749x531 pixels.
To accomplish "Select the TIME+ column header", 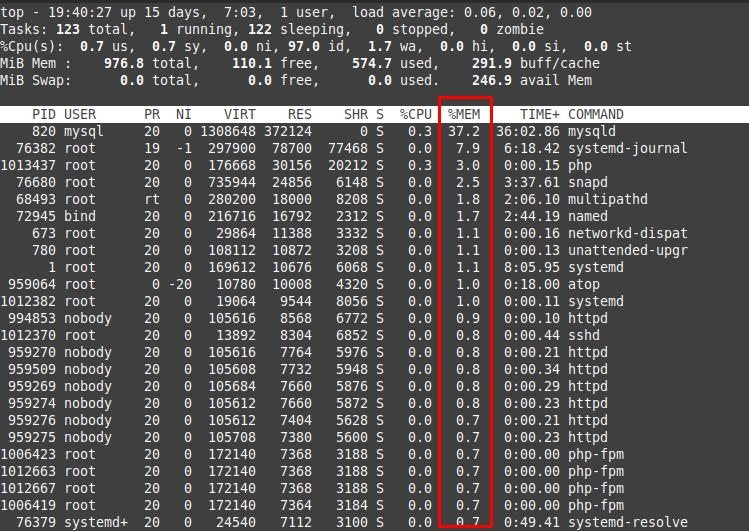I will (x=540, y=114).
